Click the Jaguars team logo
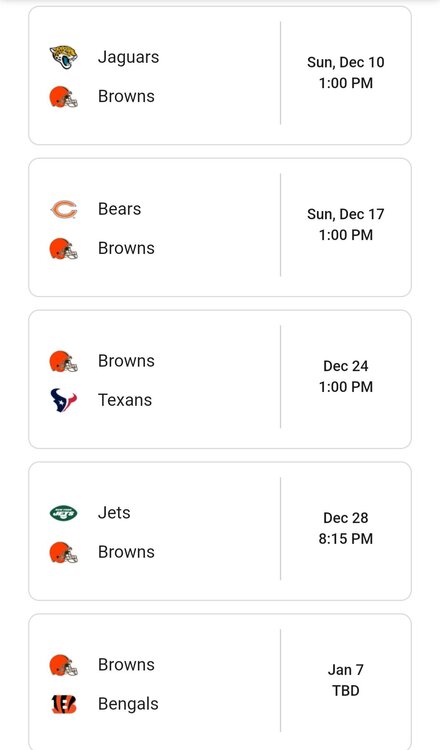This screenshot has height=750, width=440. pos(64,57)
